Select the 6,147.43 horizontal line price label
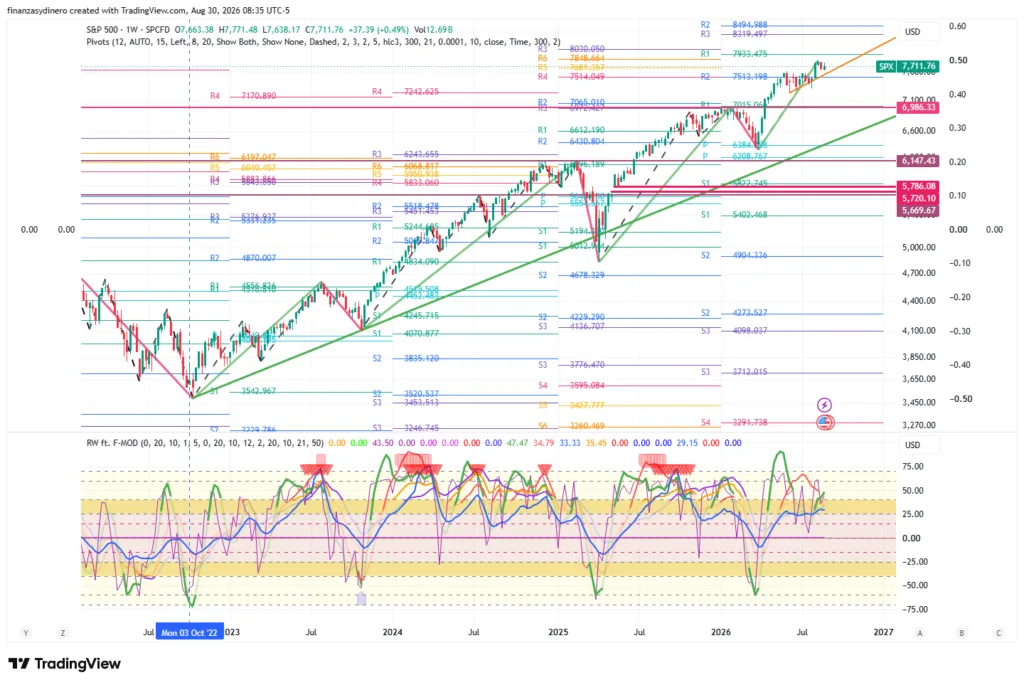Screen dimensions: 1024x685 pyautogui.click(x=918, y=161)
